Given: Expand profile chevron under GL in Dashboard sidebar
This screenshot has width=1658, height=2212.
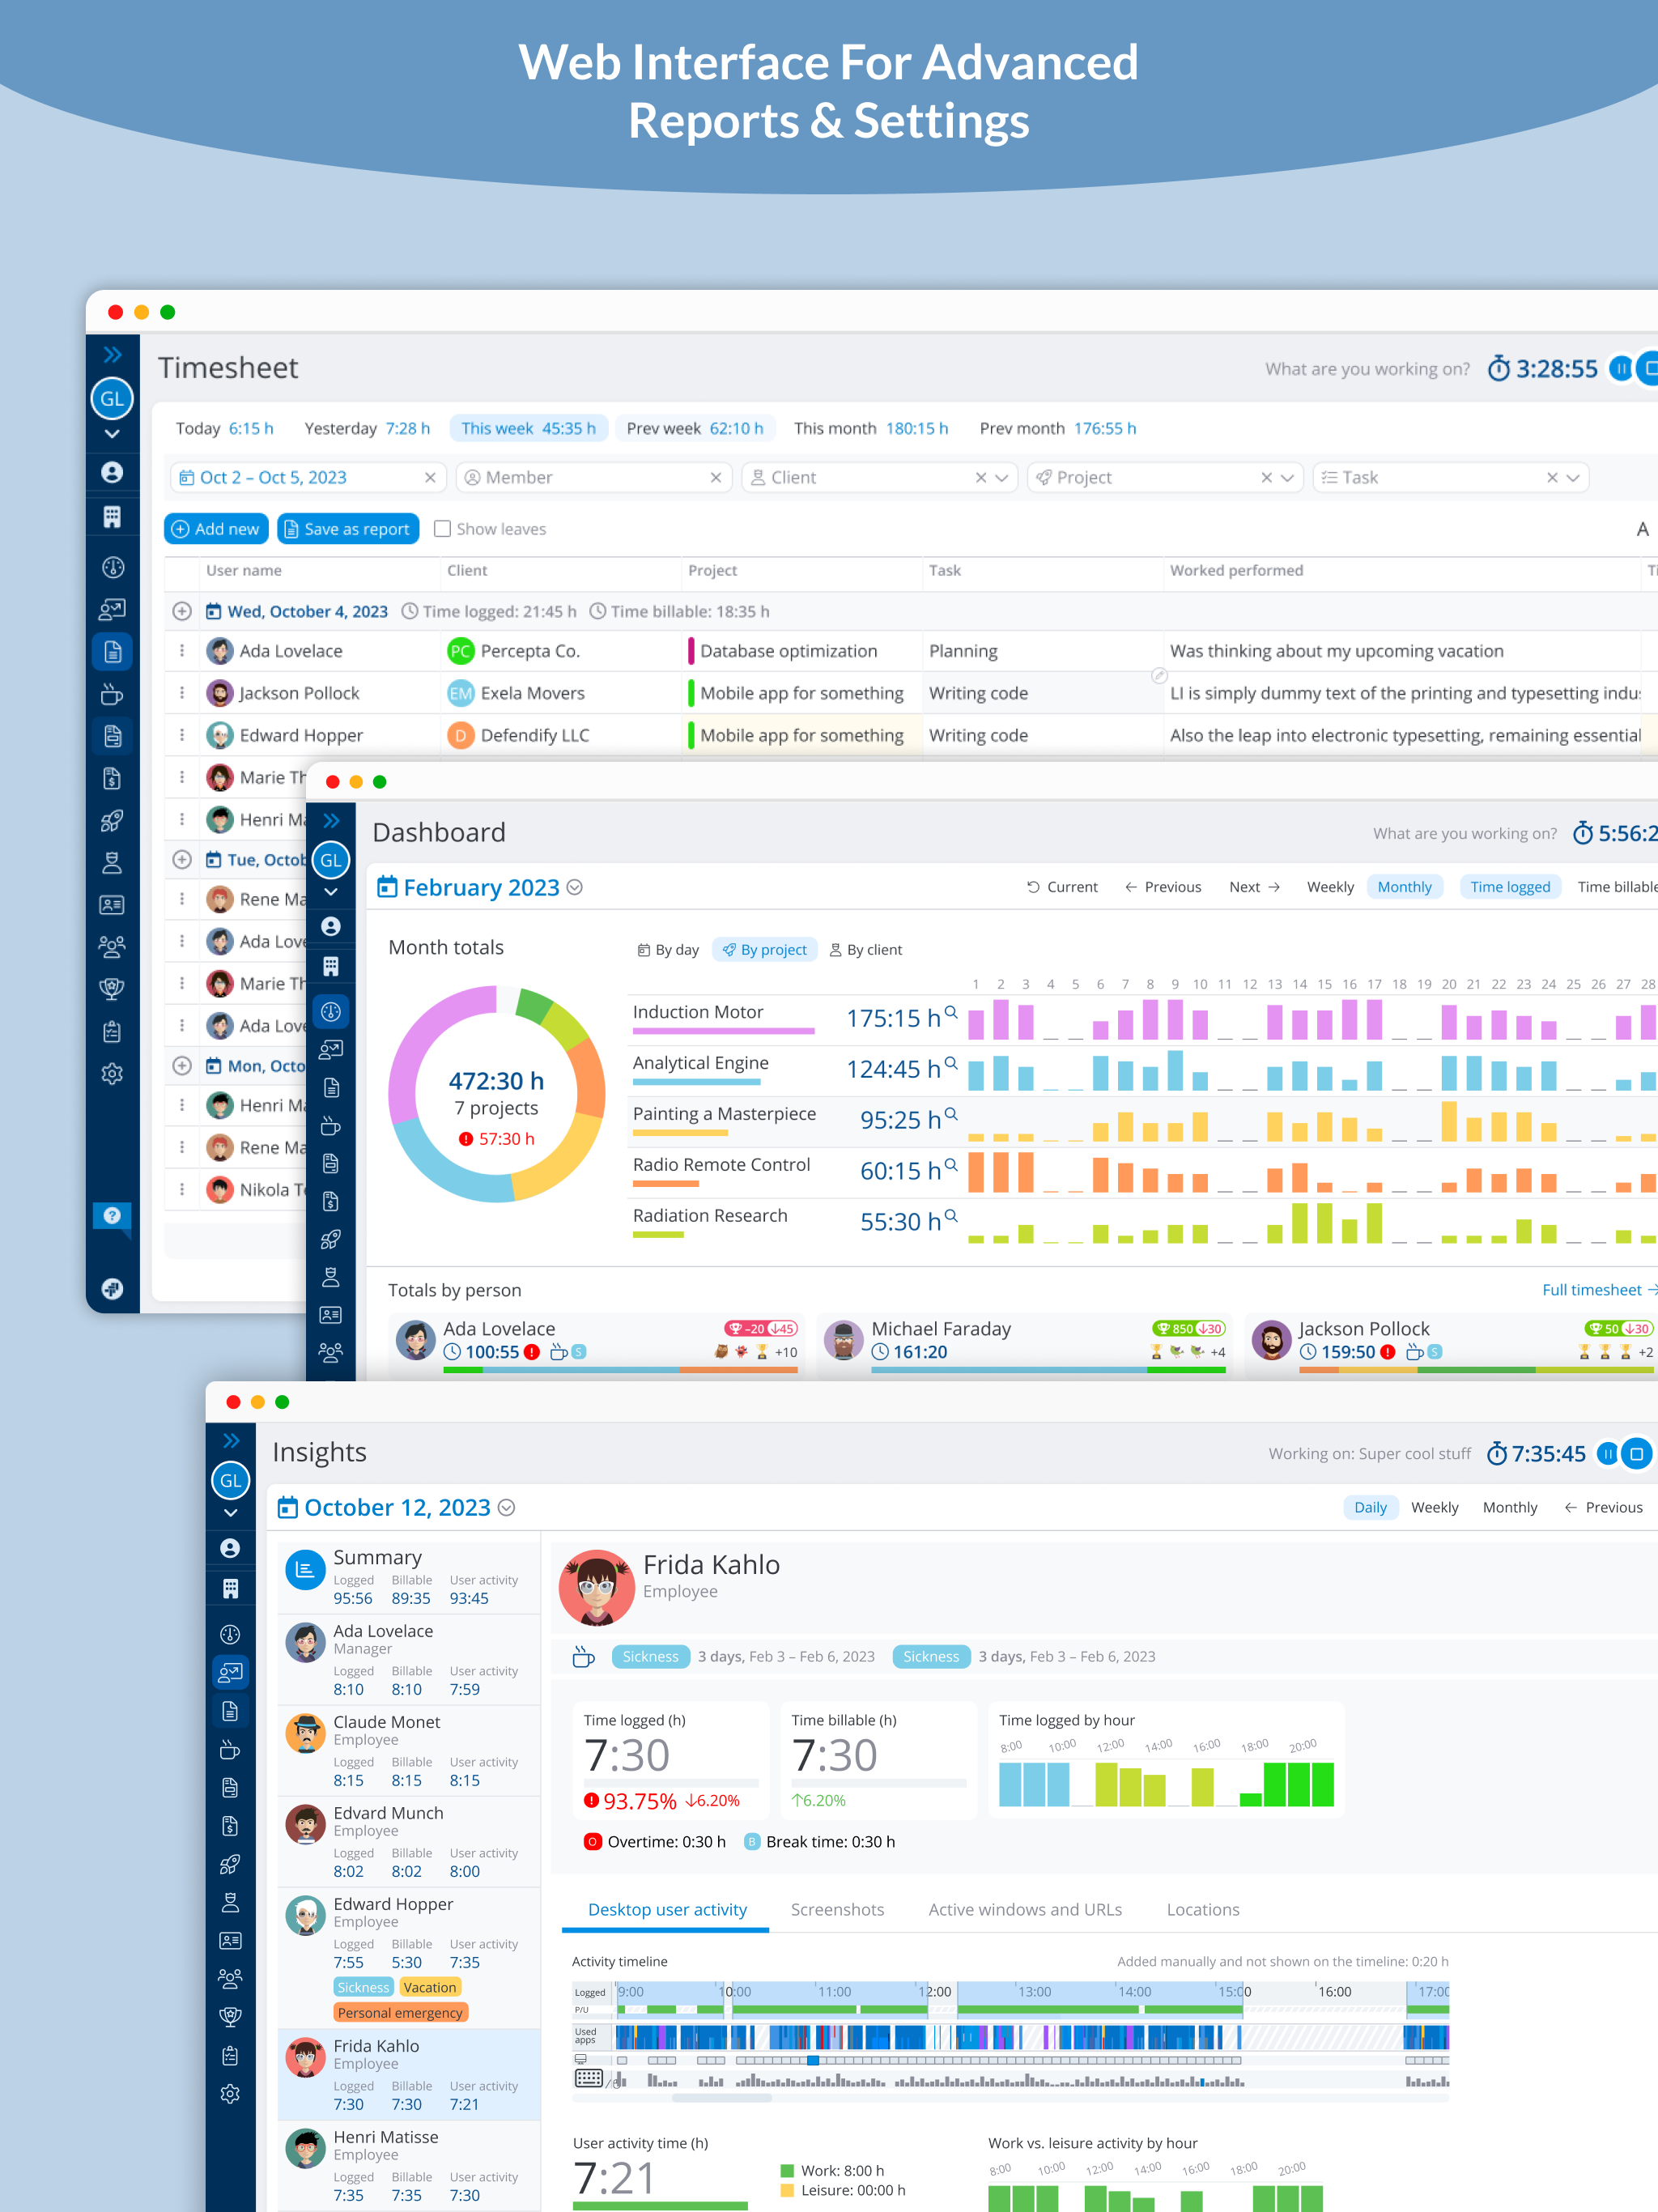Looking at the screenshot, I should 331,892.
